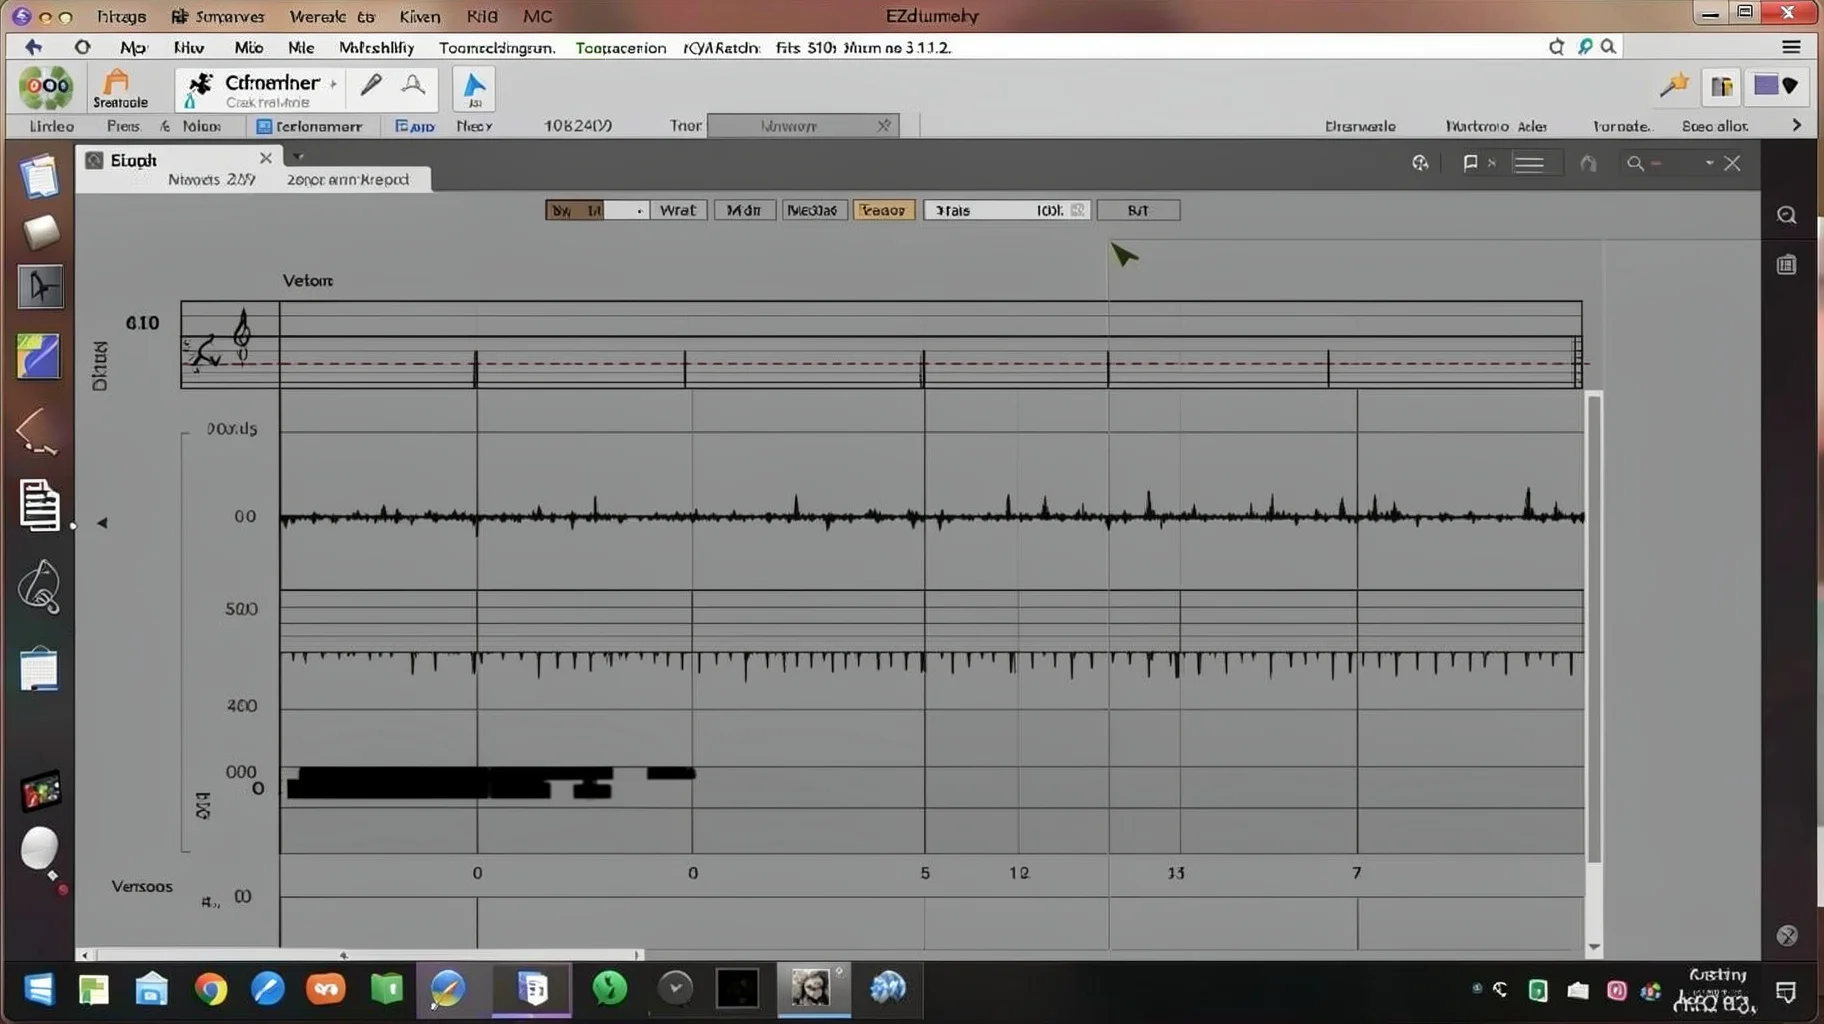Open the Trais 100l. combo field

pyautogui.click(x=1006, y=210)
